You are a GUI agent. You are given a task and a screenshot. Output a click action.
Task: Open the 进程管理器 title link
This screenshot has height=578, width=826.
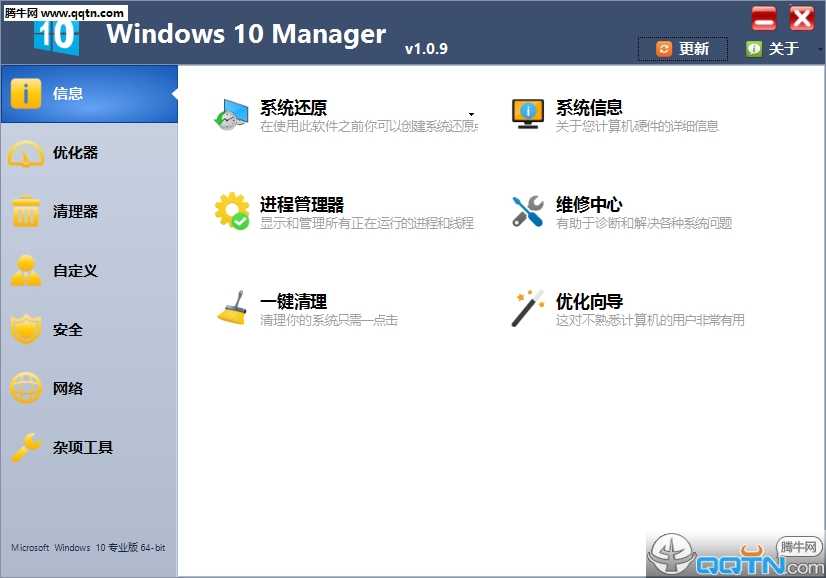(x=302, y=204)
